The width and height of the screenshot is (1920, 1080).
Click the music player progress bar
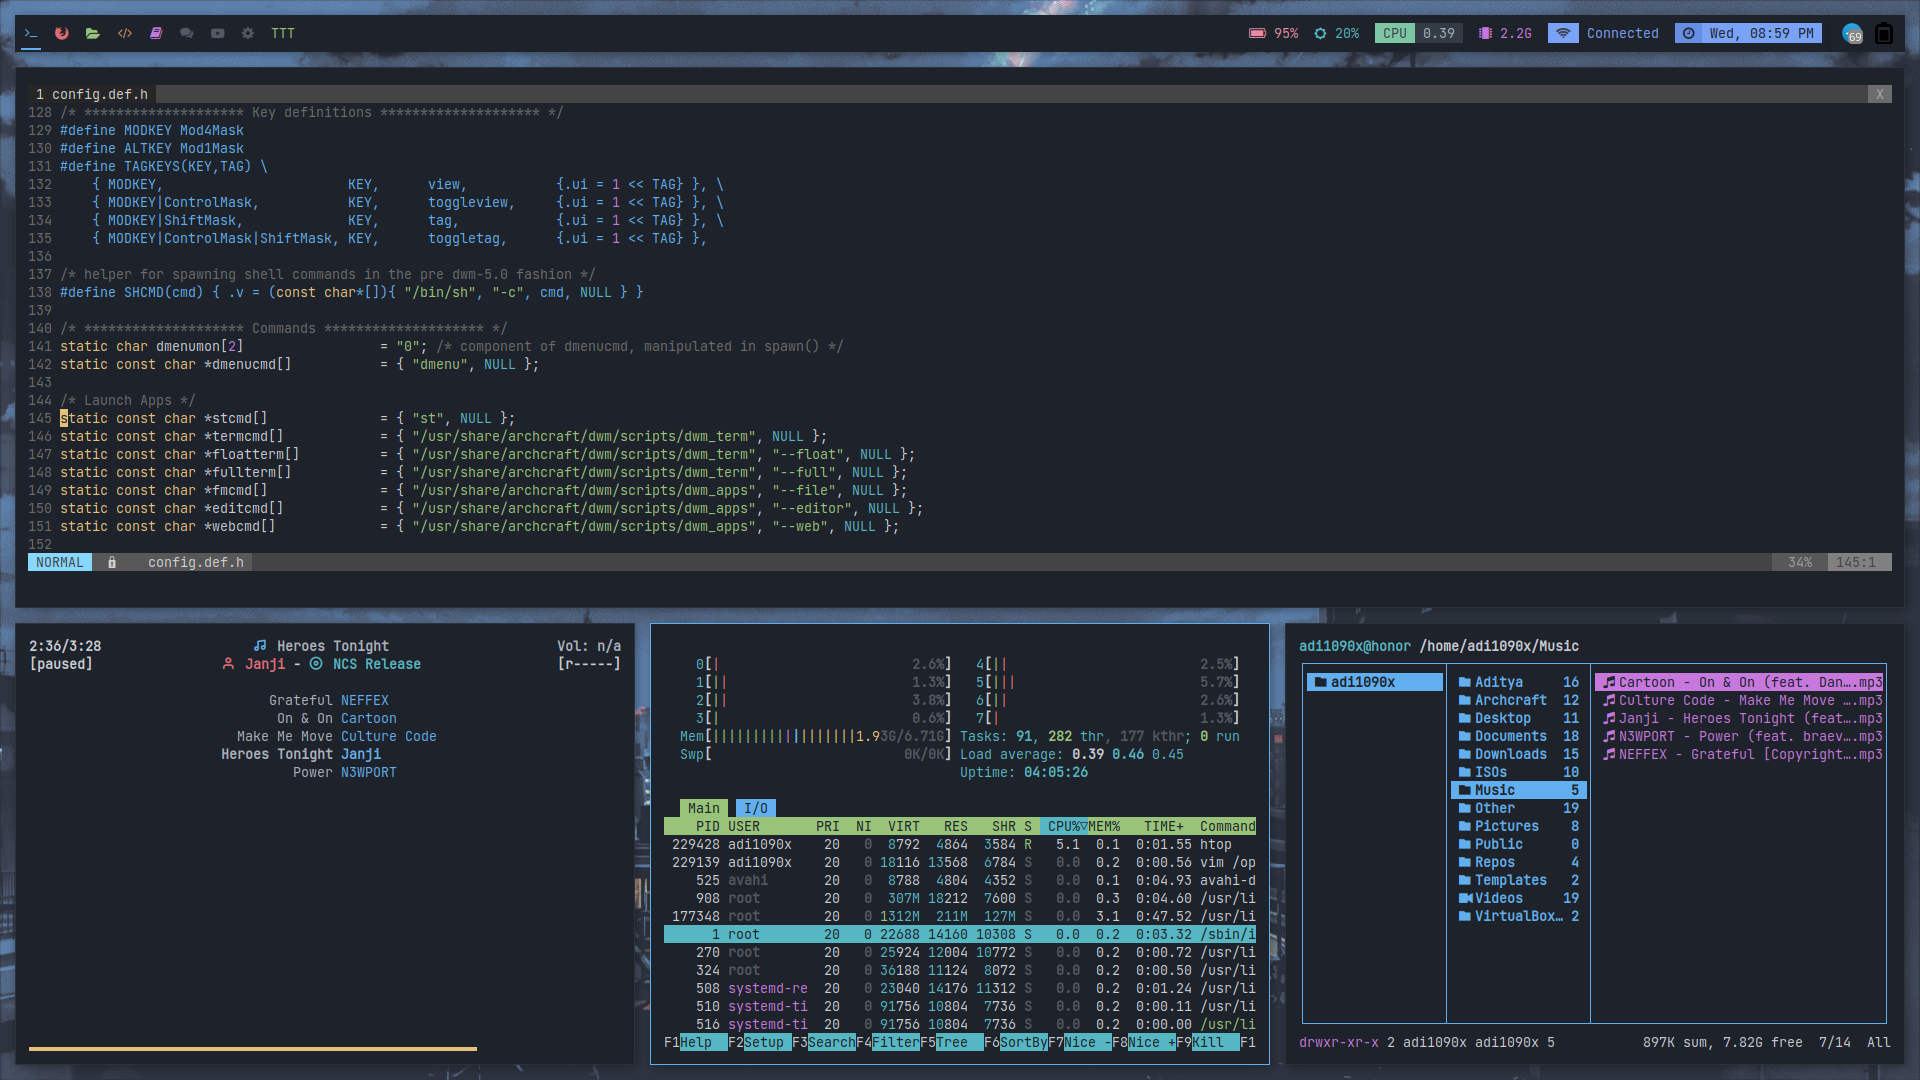tap(253, 1048)
